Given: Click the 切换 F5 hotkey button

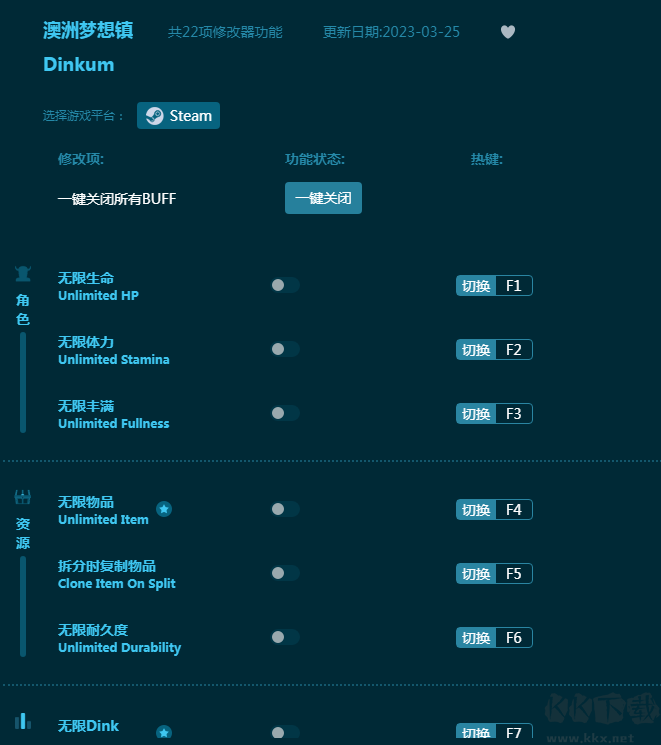Looking at the screenshot, I should pos(494,573).
